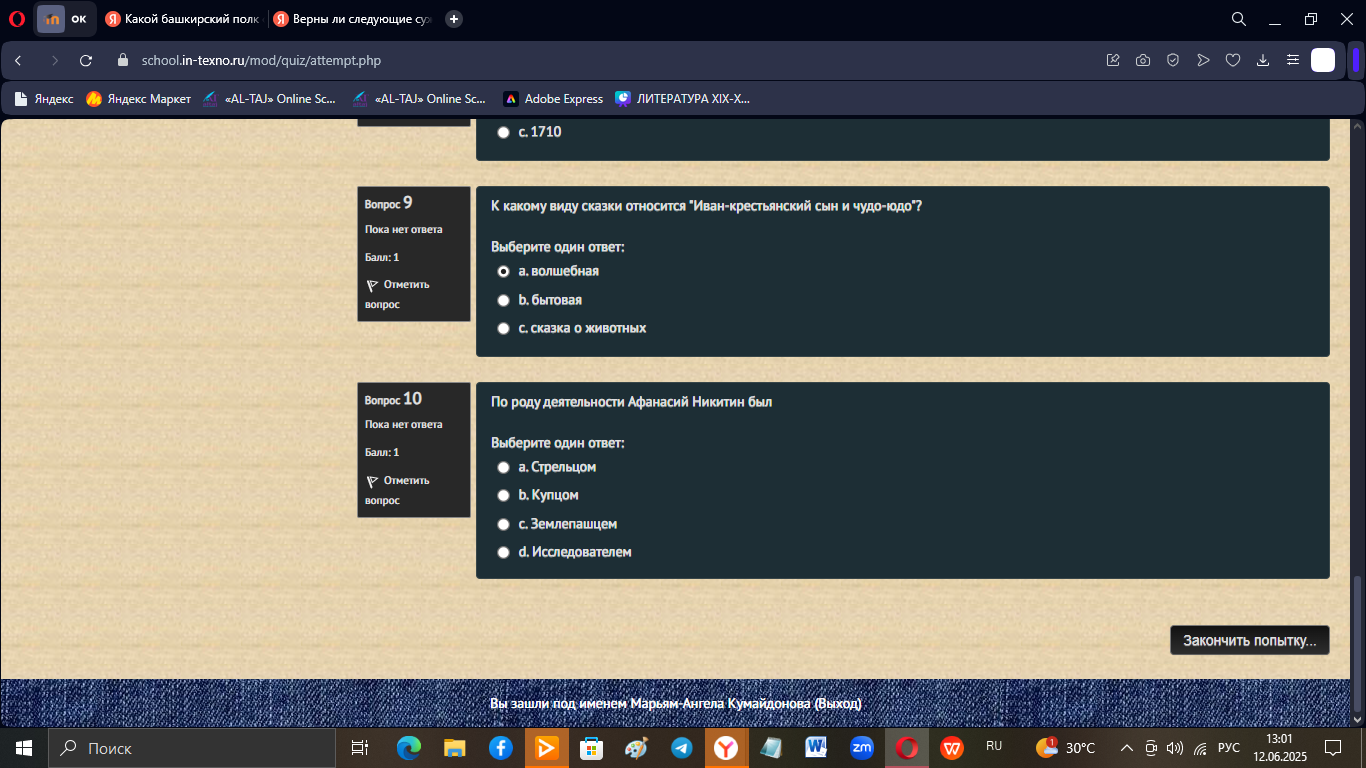Viewport: 1366px width, 768px height.
Task: Click the Закончить попытку button
Action: pyautogui.click(x=1250, y=641)
